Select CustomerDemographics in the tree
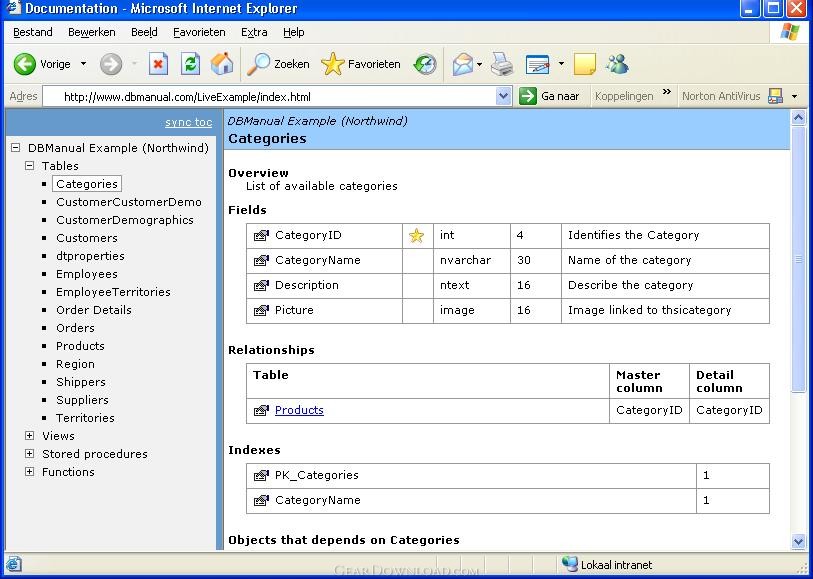 pos(125,220)
